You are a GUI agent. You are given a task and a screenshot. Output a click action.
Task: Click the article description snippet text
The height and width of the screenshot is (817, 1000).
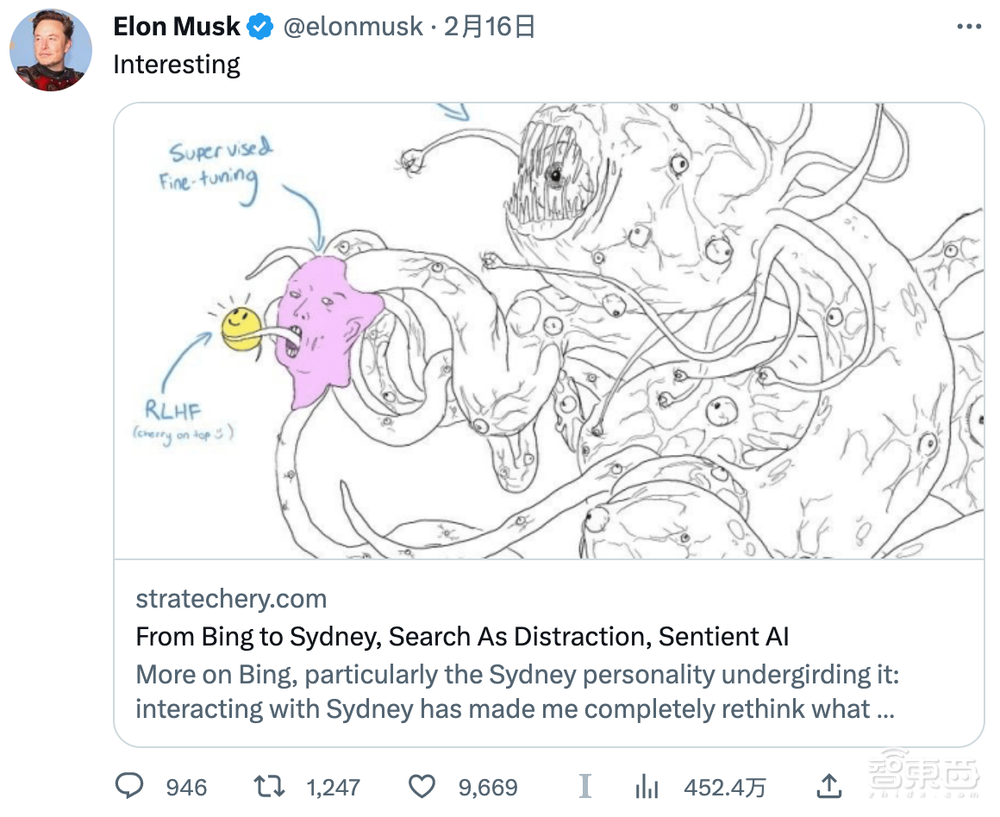coord(516,692)
